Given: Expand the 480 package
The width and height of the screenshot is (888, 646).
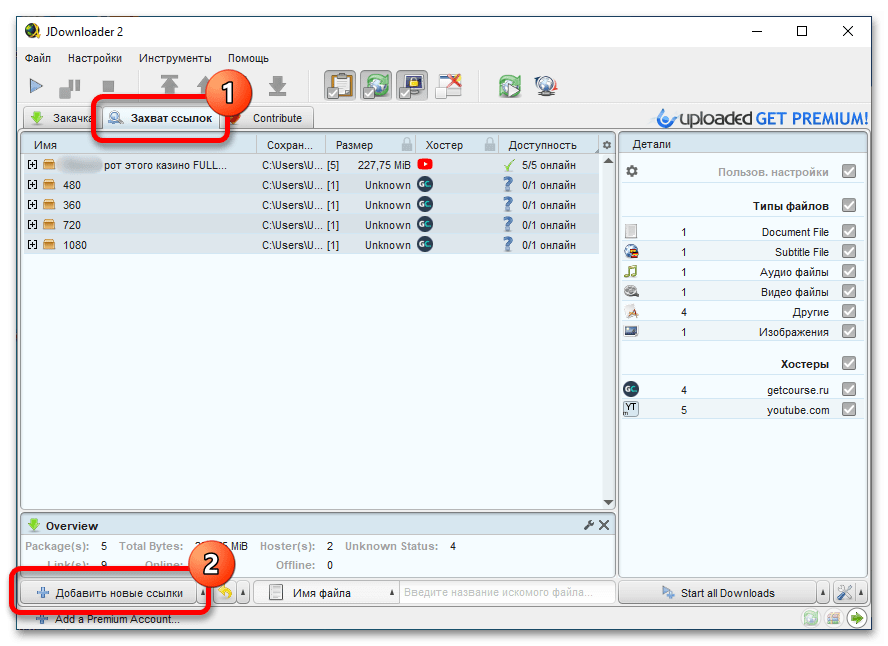Looking at the screenshot, I should 32,185.
